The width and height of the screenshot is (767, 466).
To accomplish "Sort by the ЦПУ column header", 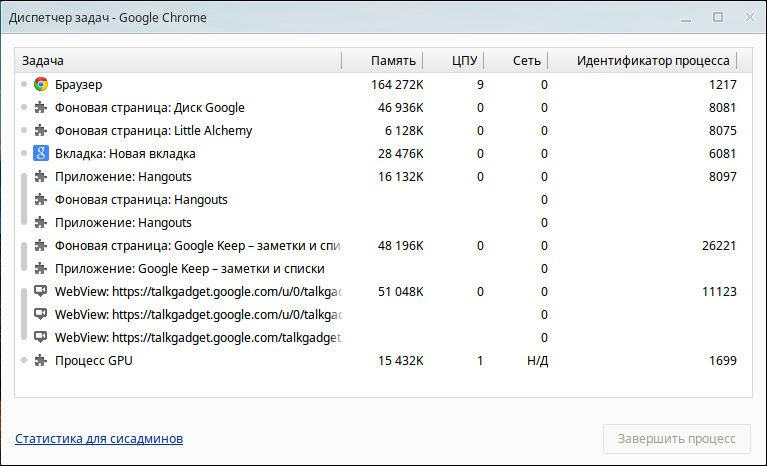I will tap(453, 61).
